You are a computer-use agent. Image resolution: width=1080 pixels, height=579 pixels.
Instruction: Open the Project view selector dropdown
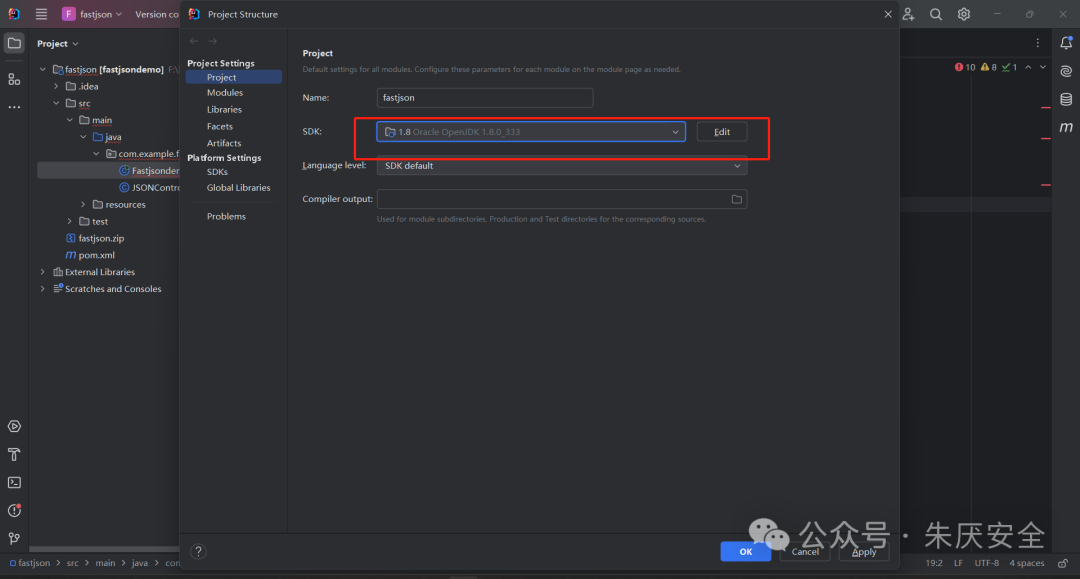point(58,43)
